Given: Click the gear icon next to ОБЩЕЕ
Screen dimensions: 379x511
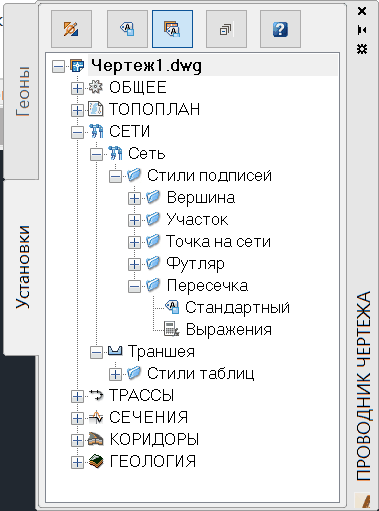Looking at the screenshot, I should pos(96,87).
